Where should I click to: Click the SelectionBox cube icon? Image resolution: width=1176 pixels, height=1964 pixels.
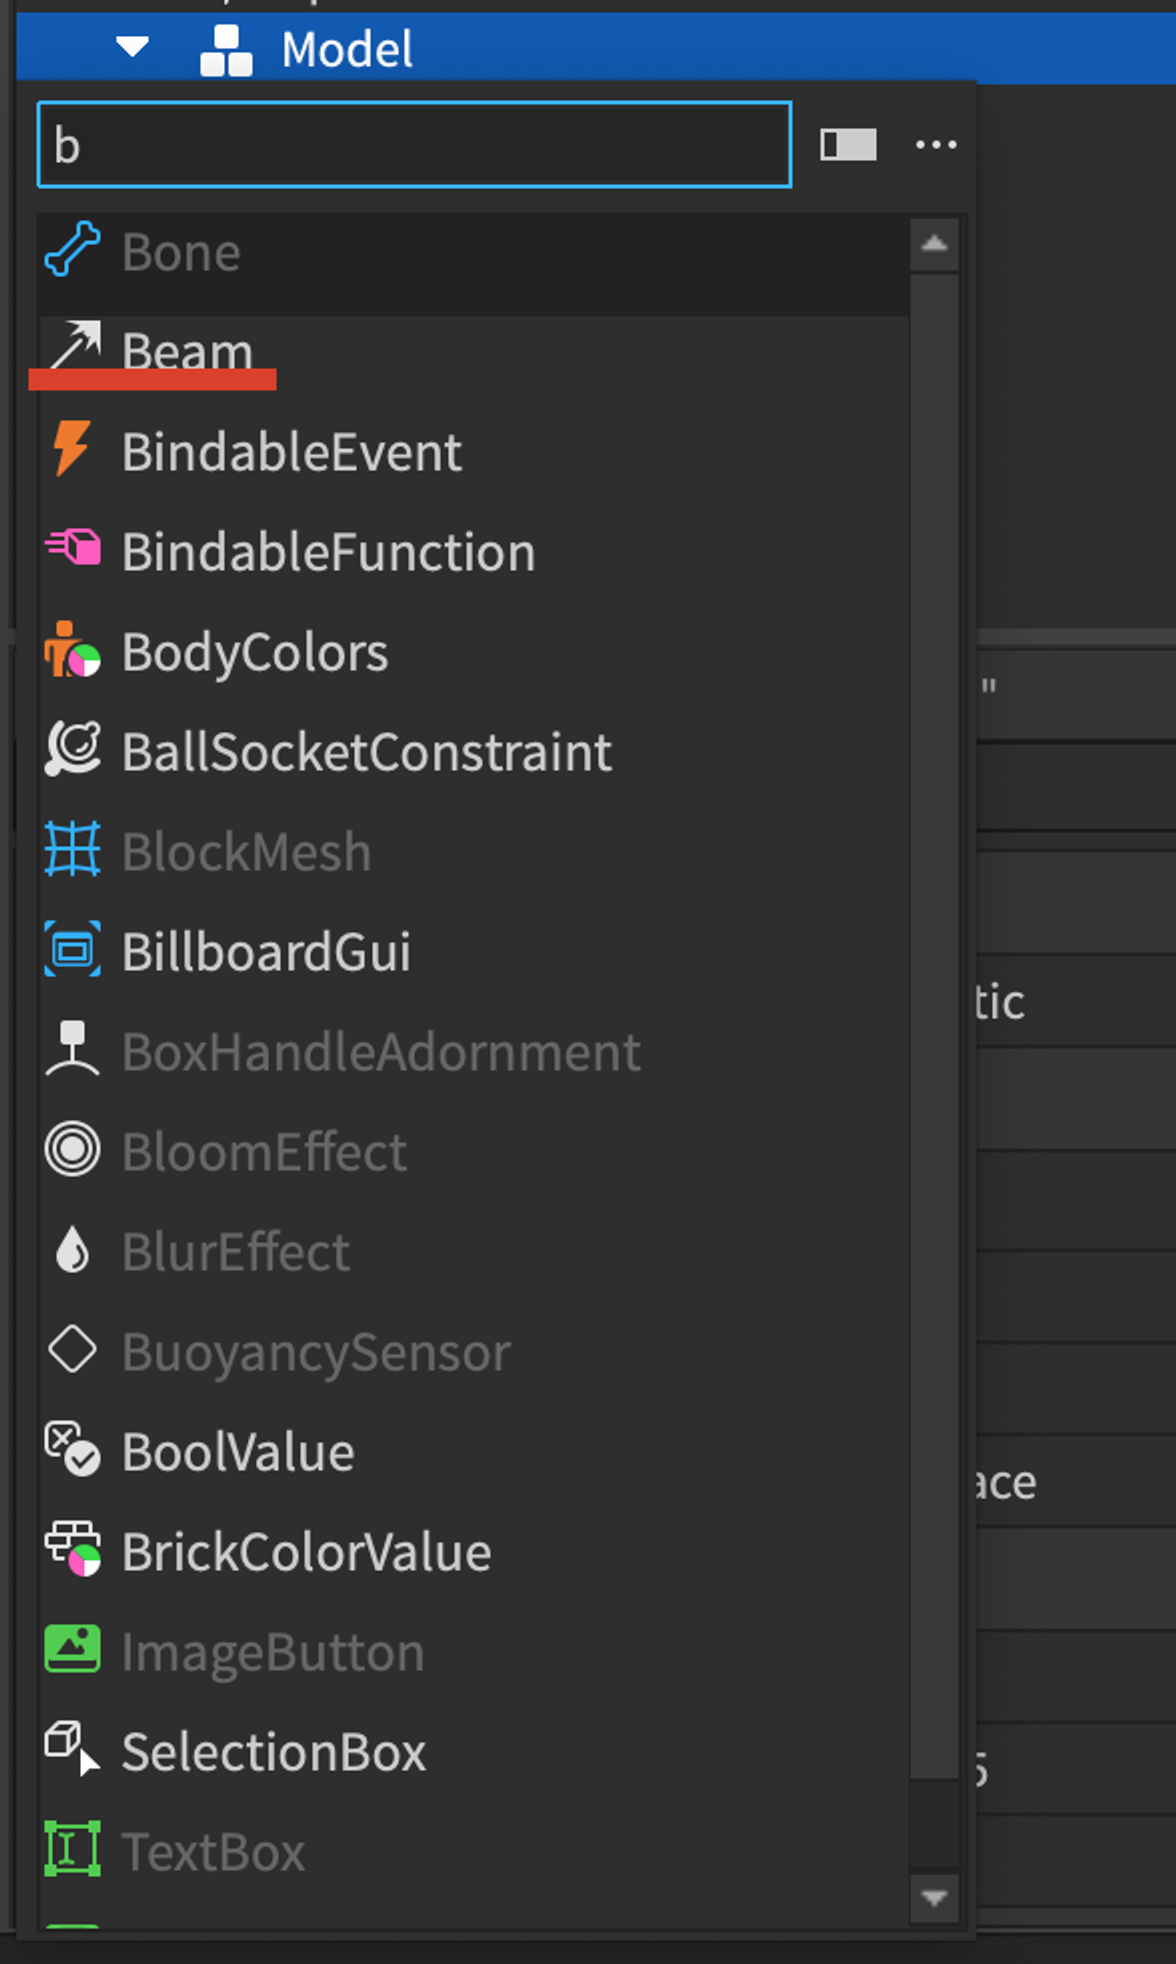coord(72,1749)
